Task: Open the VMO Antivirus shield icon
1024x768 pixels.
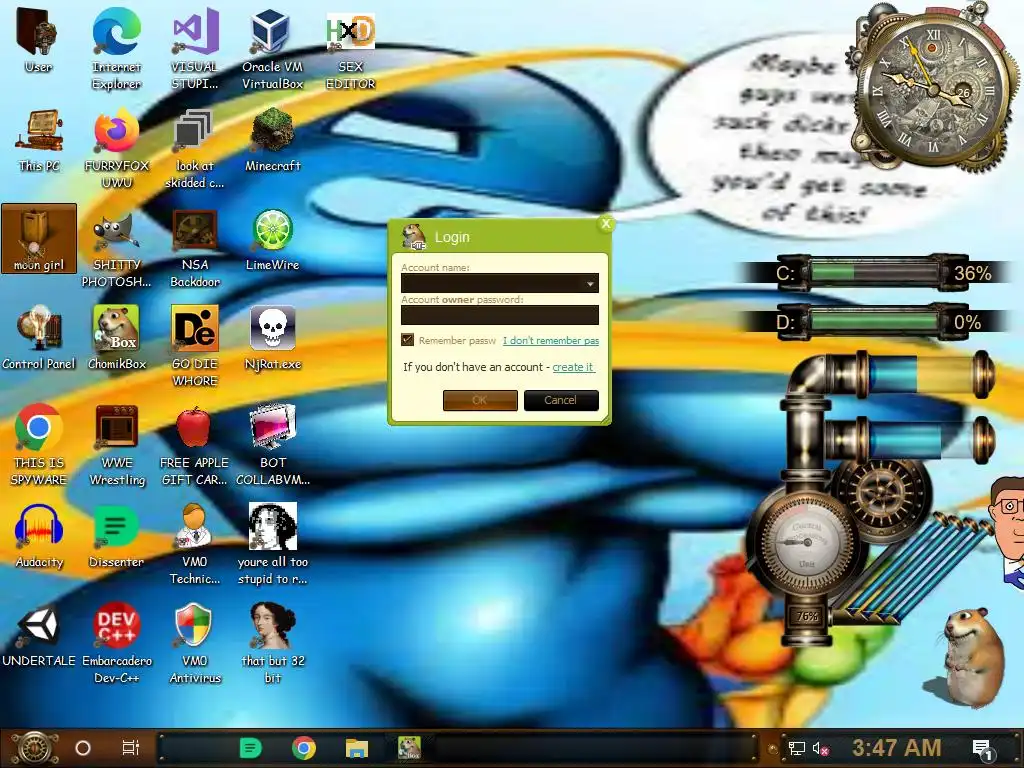Action: pyautogui.click(x=195, y=644)
